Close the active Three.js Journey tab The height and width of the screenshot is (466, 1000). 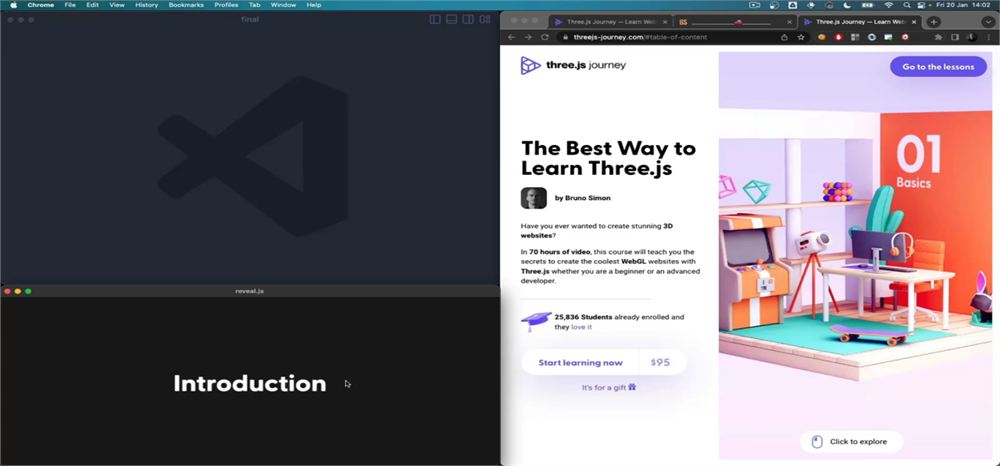914,22
